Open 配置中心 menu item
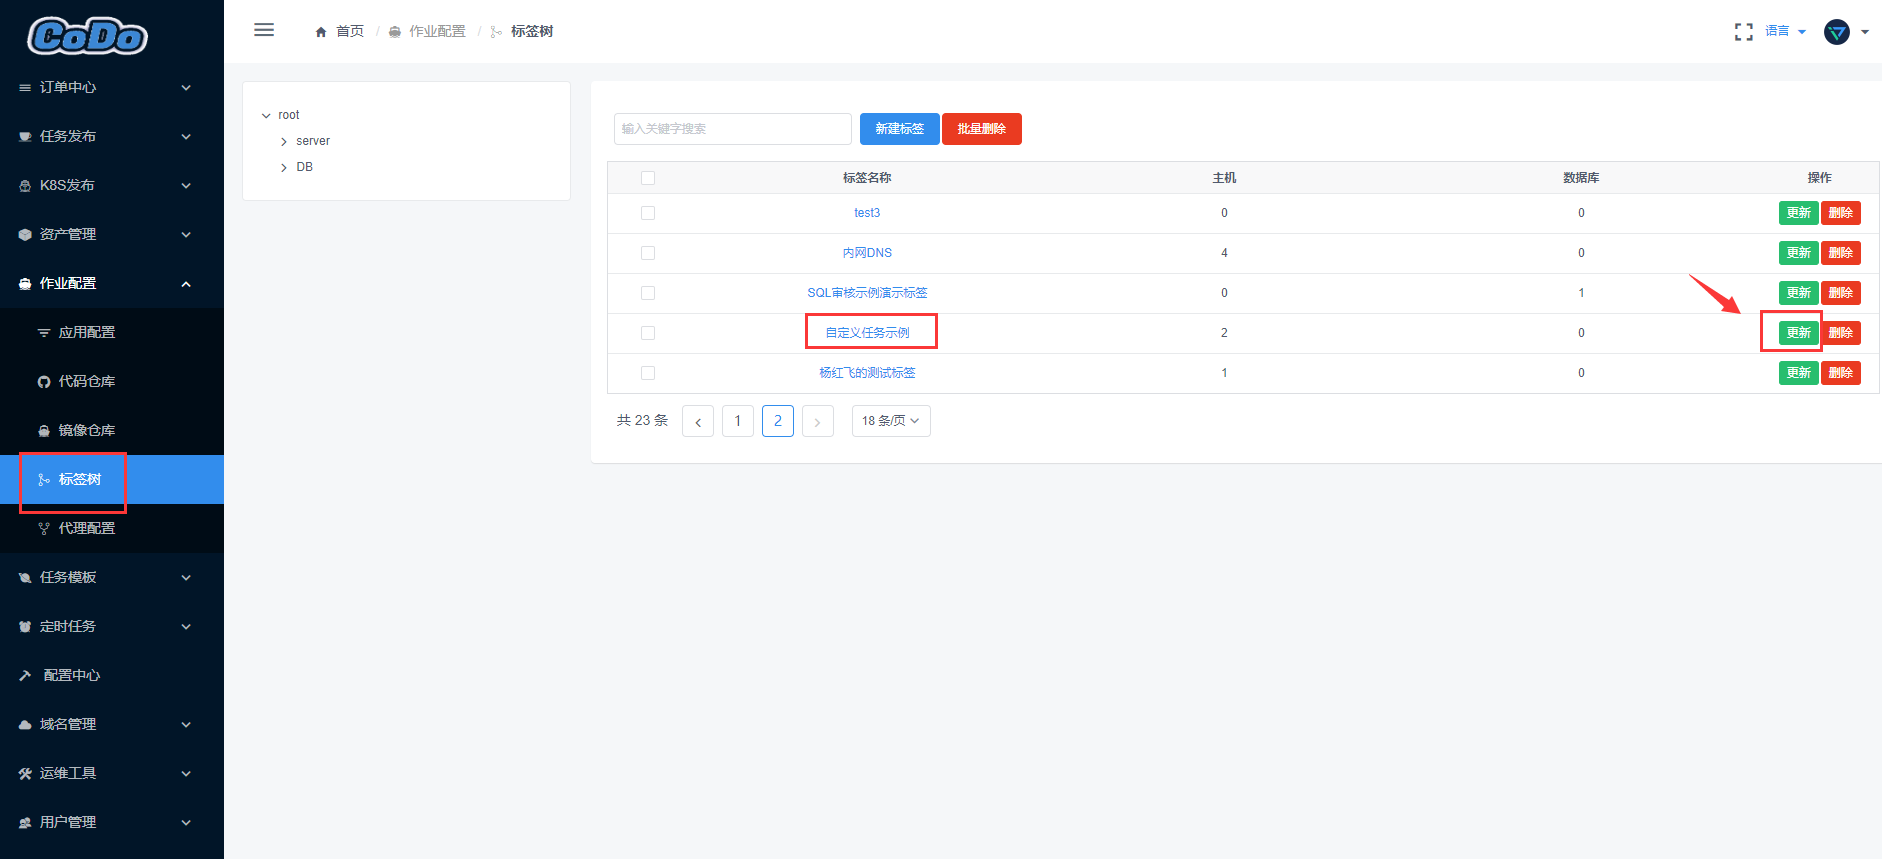 [x=112, y=676]
